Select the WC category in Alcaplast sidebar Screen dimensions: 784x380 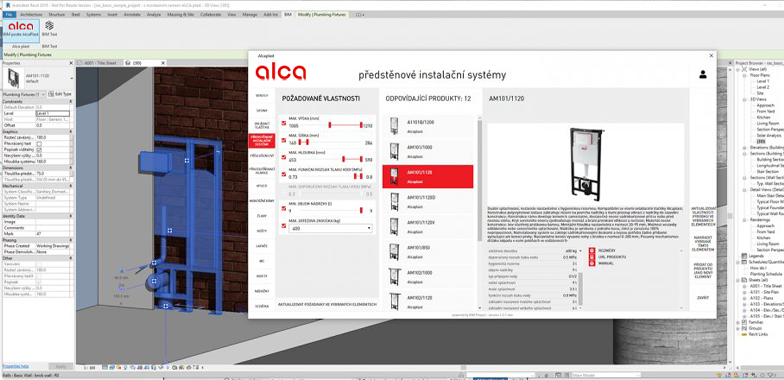click(x=262, y=261)
